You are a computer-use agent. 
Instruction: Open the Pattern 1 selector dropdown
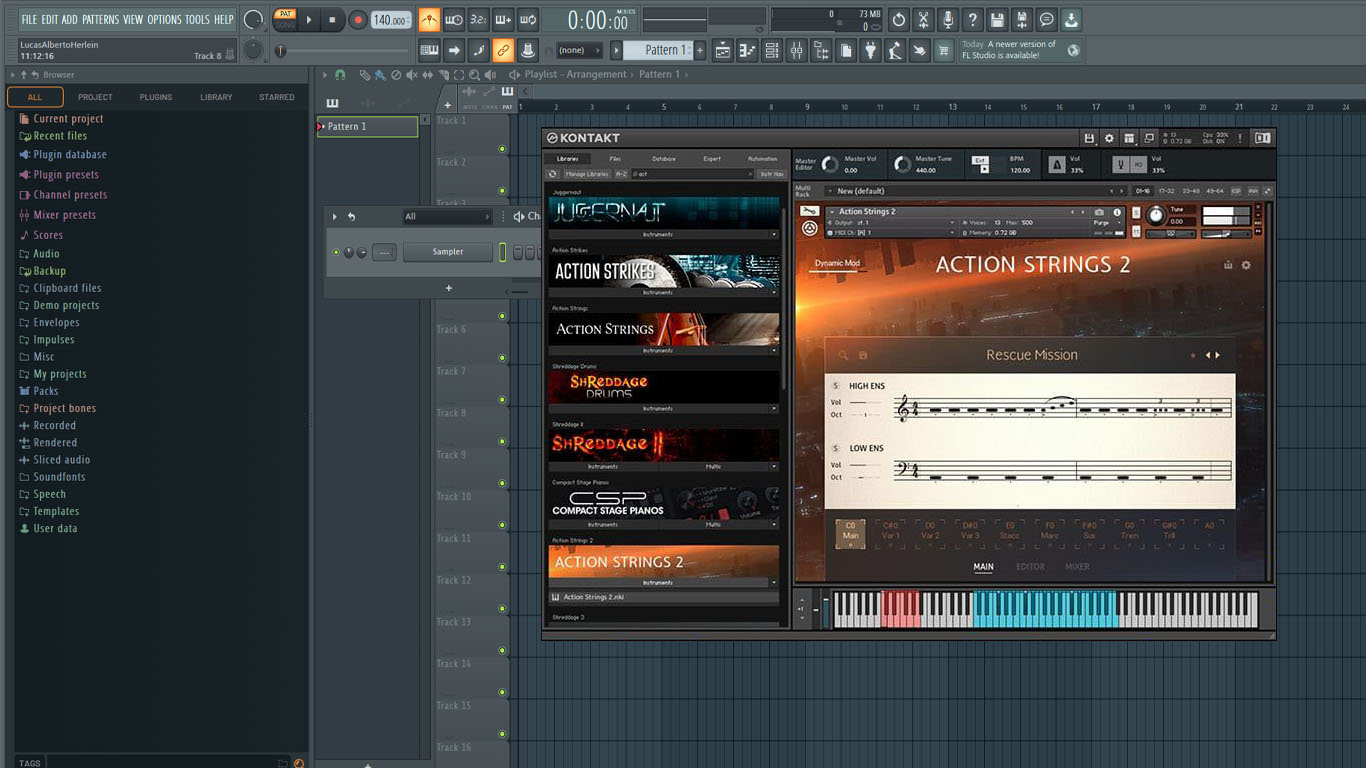pyautogui.click(x=657, y=50)
